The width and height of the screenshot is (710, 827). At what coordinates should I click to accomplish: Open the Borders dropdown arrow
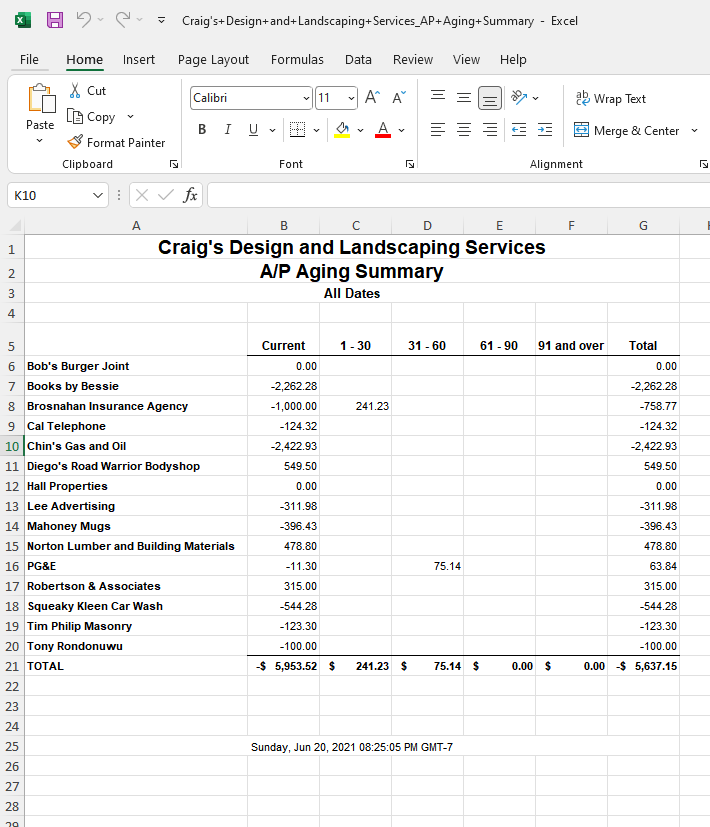(316, 130)
